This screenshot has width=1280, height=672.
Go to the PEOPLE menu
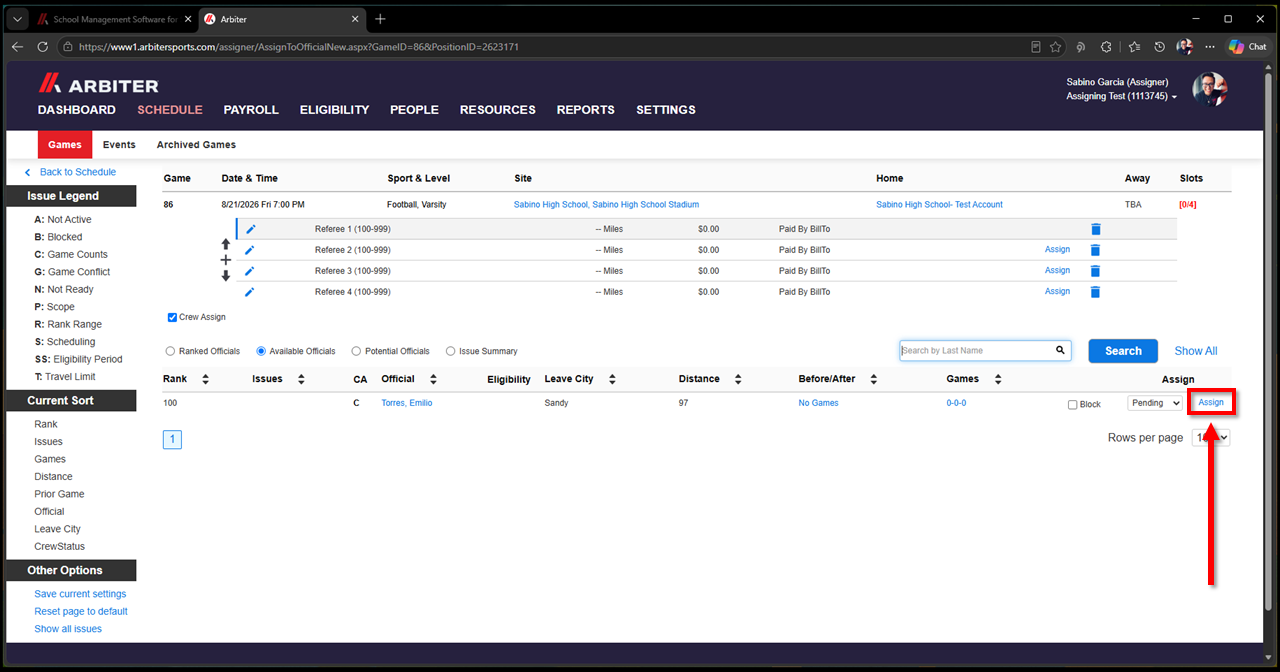click(x=414, y=110)
